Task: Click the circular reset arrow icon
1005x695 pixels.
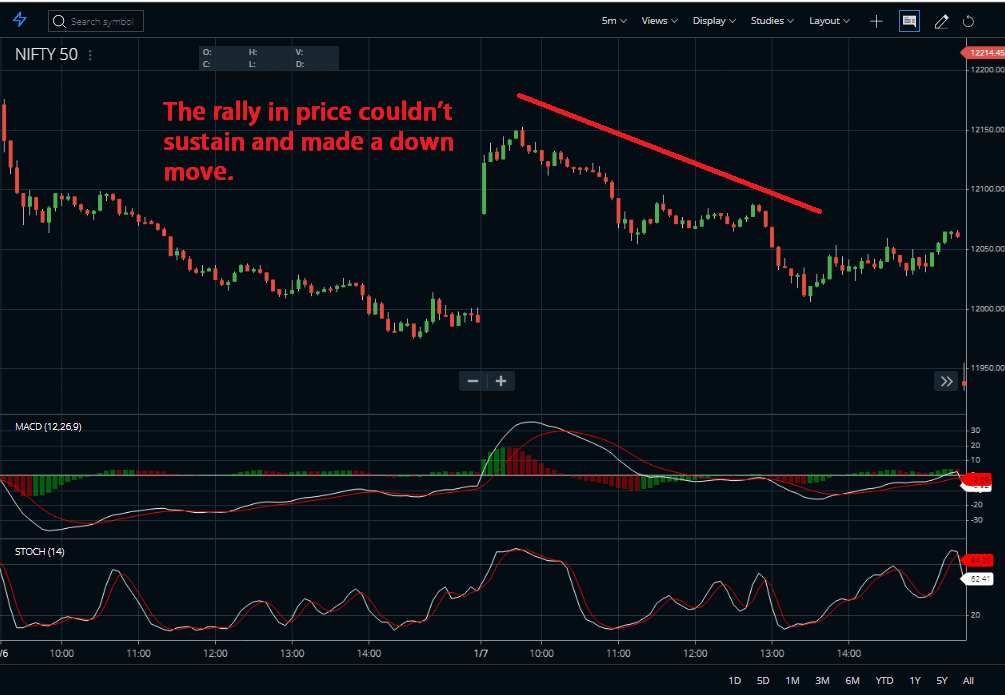Action: pos(968,21)
